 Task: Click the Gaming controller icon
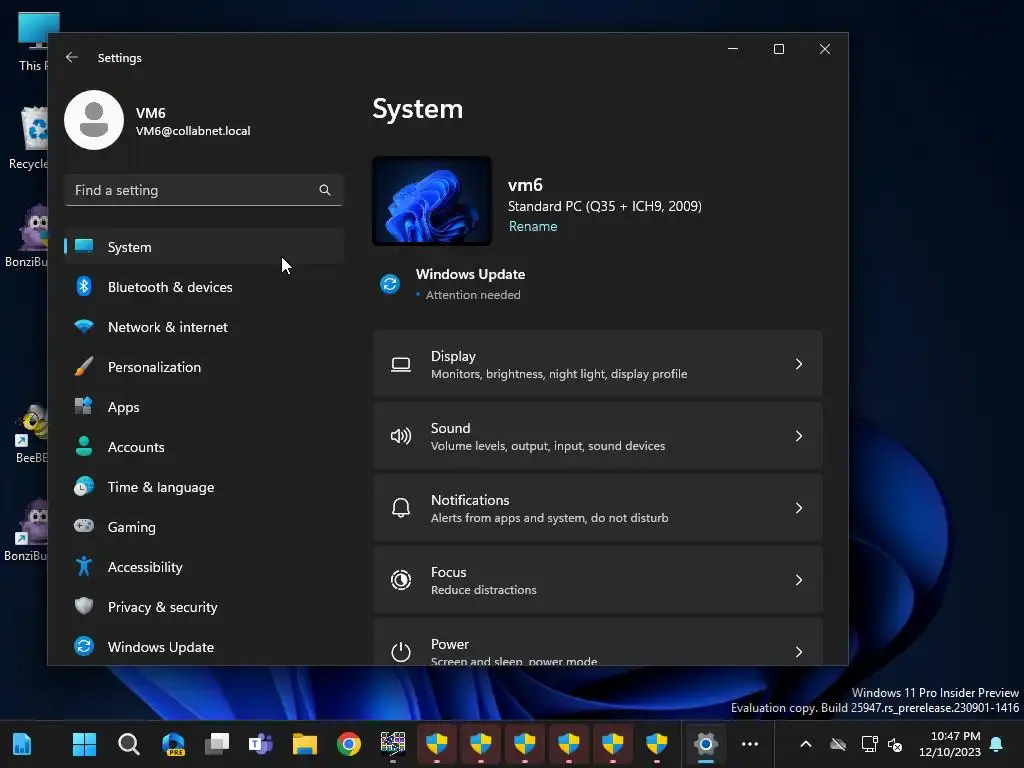84,526
